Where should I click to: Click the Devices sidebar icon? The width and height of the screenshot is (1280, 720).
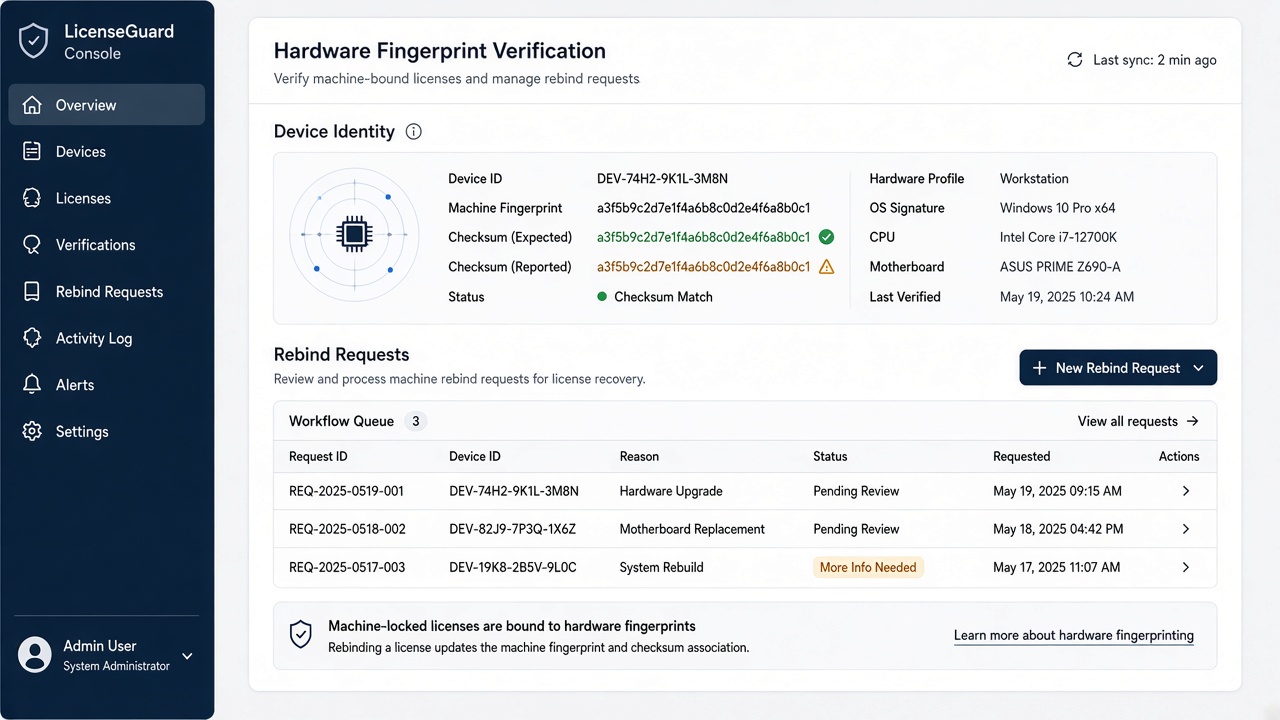coord(32,152)
